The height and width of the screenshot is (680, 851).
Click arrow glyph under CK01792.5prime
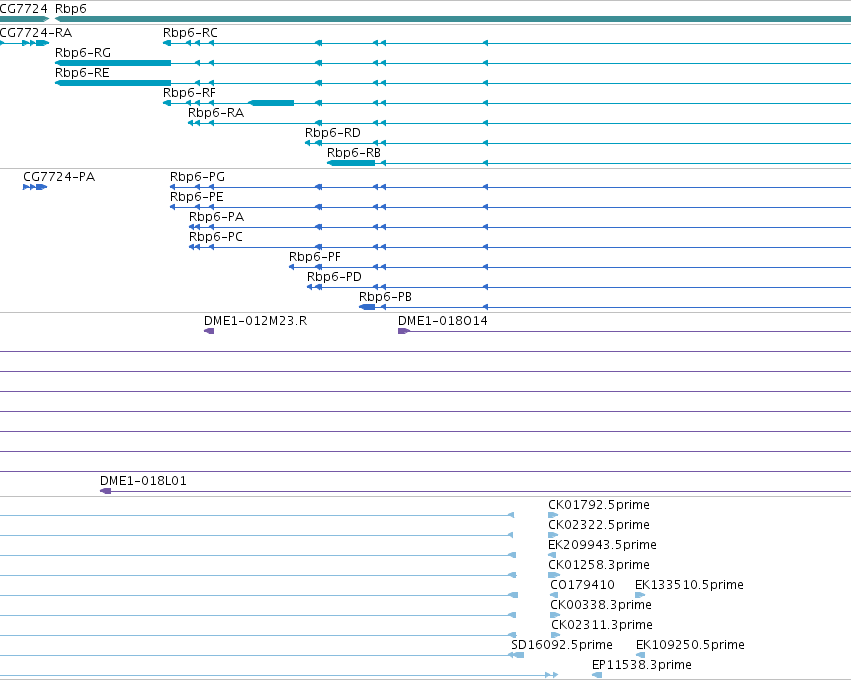(553, 515)
